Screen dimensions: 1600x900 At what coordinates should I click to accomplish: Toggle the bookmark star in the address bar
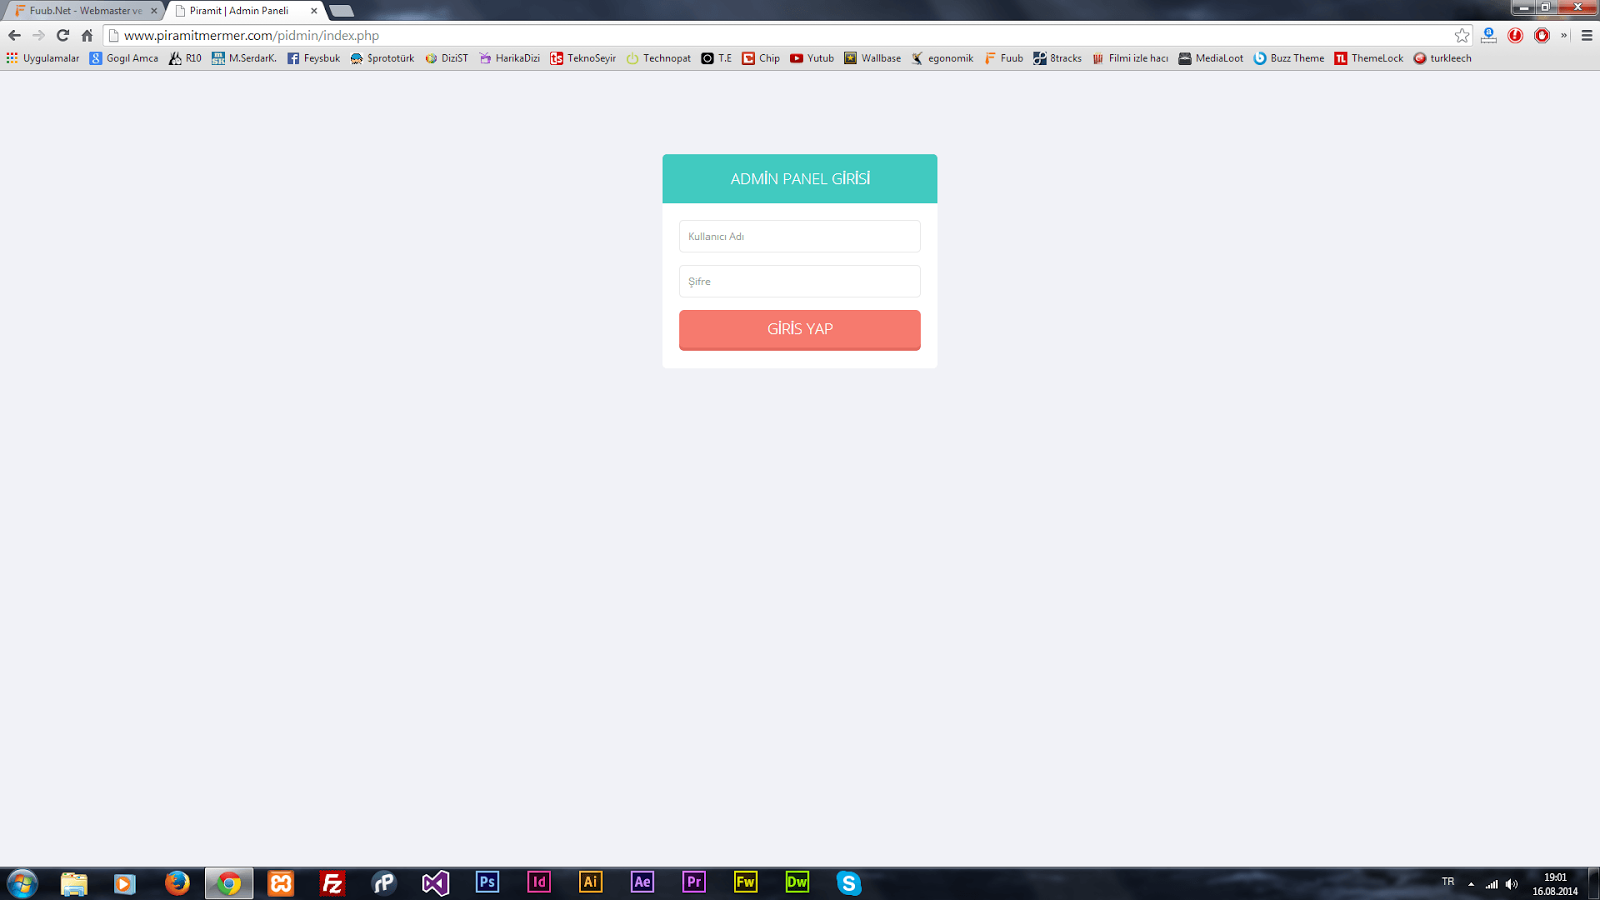(1461, 34)
